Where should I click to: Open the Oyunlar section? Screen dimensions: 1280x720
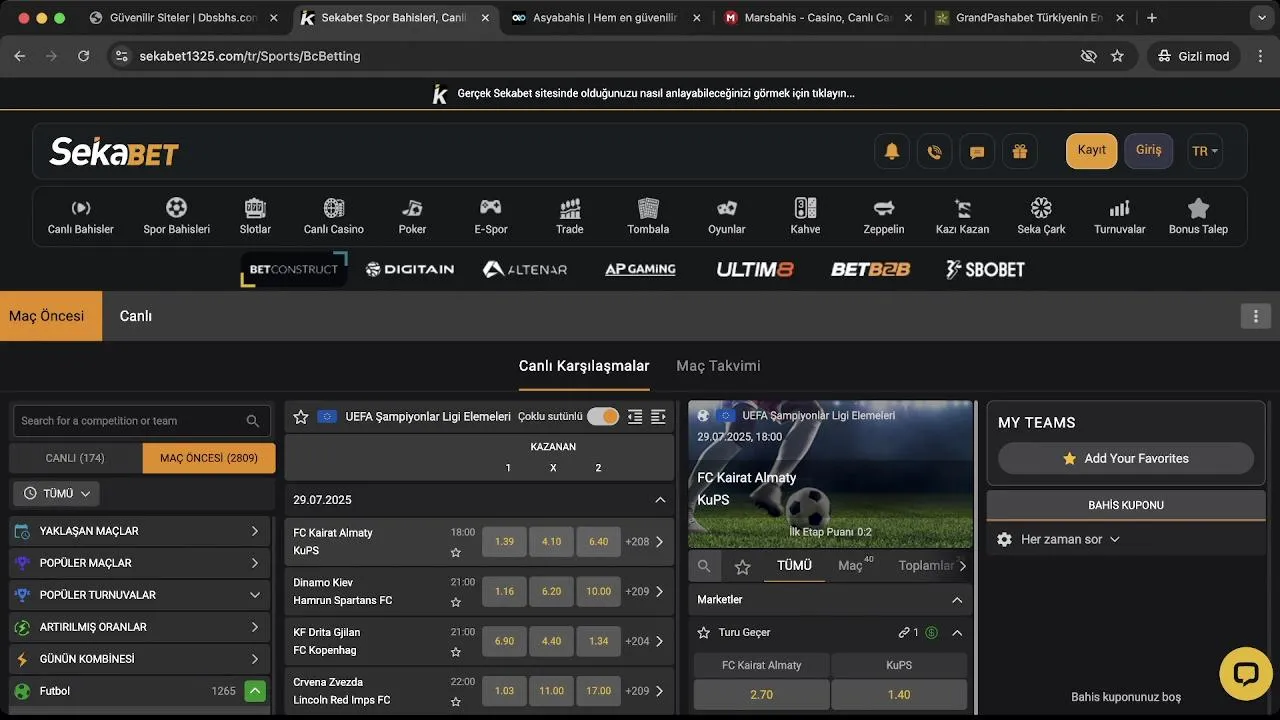[727, 216]
